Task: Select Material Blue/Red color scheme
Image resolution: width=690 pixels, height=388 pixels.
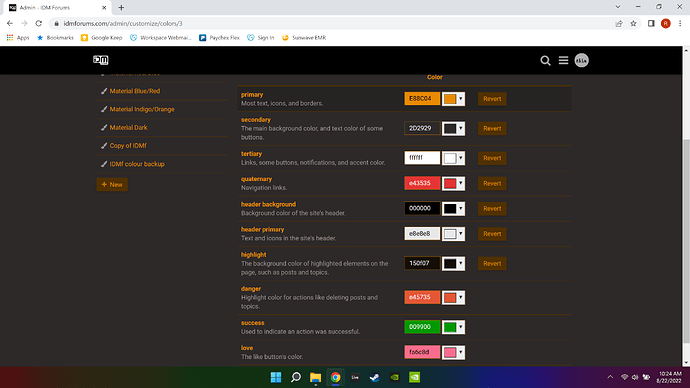Action: click(135, 91)
